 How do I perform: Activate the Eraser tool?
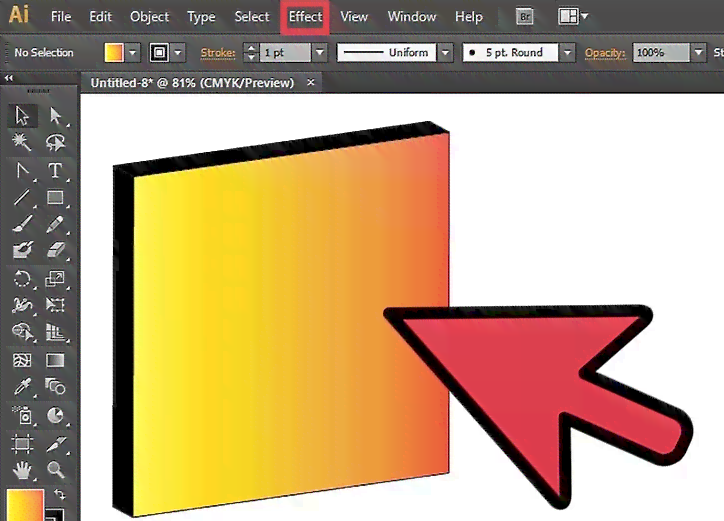point(55,250)
